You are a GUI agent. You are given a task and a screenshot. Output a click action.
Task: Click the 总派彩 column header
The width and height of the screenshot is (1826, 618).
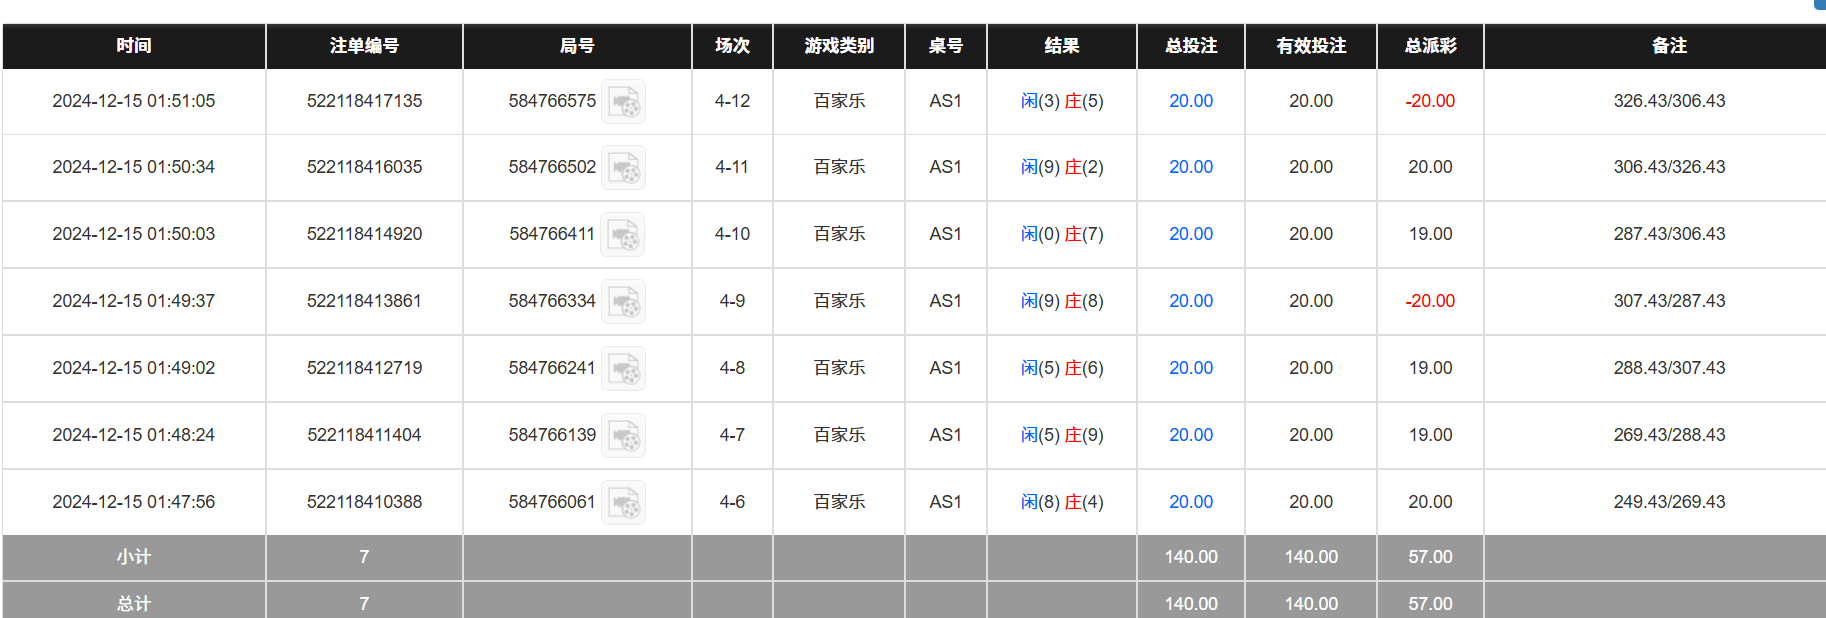click(1430, 46)
